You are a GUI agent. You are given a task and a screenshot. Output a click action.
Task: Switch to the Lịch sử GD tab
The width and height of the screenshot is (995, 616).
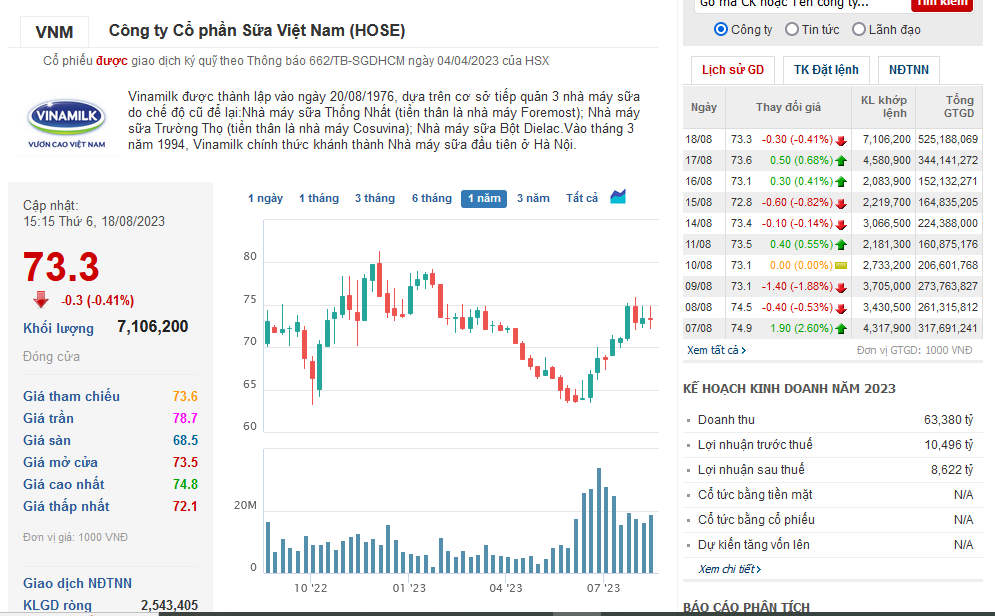pos(733,70)
